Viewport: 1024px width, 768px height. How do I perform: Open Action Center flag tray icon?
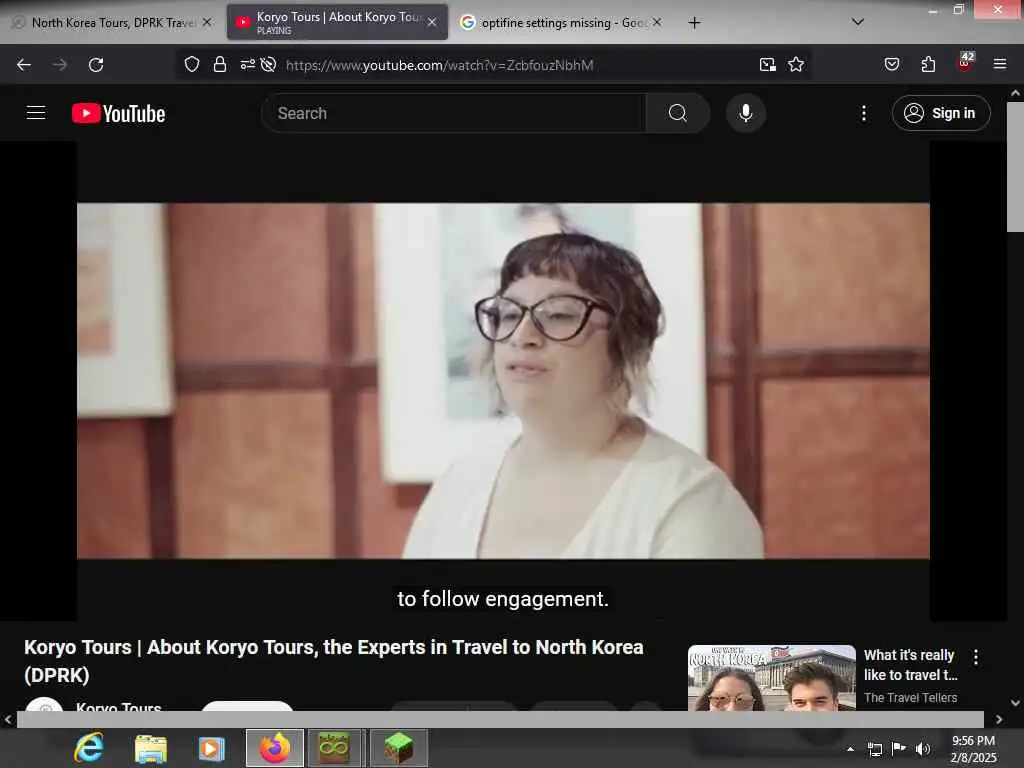point(899,748)
